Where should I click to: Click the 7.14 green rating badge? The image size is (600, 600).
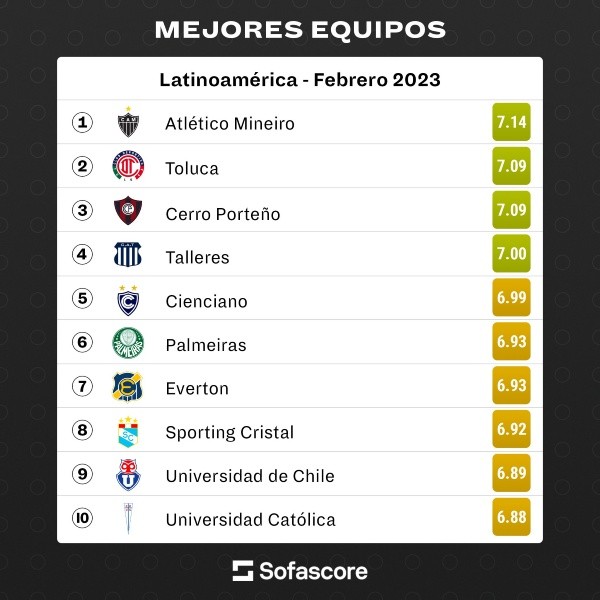tap(511, 123)
